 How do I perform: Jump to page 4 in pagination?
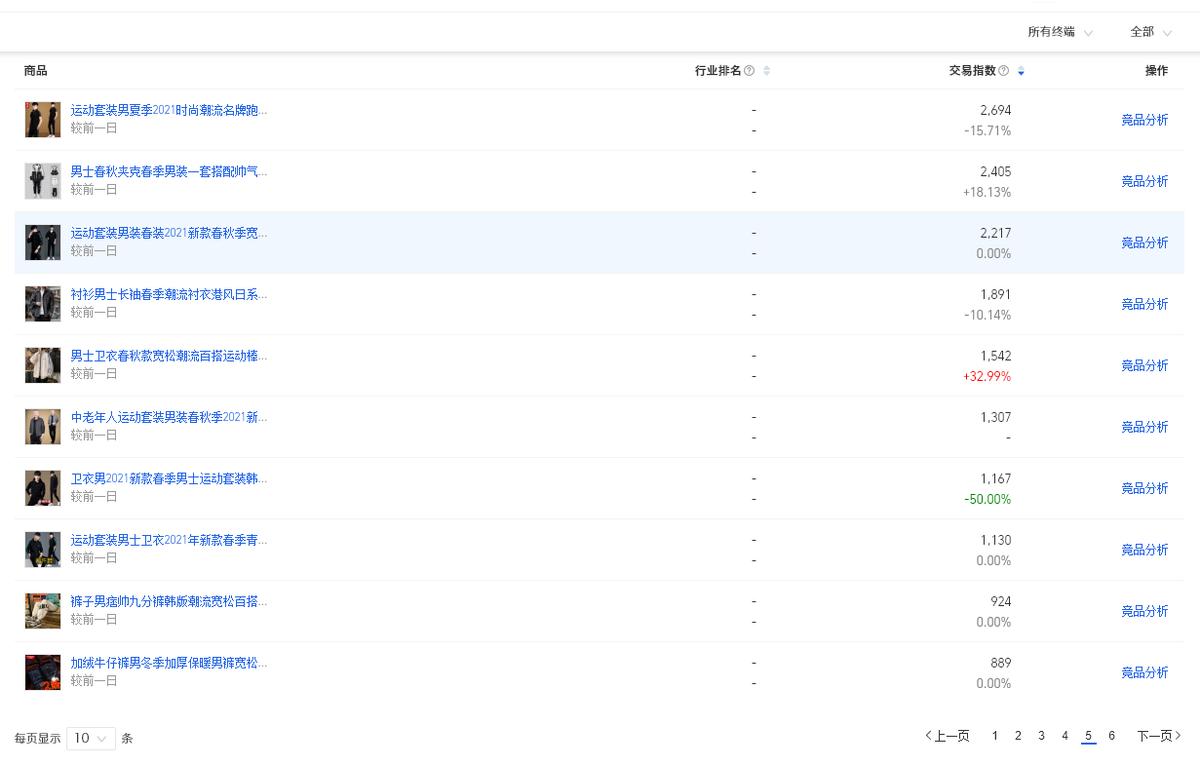pyautogui.click(x=1065, y=736)
